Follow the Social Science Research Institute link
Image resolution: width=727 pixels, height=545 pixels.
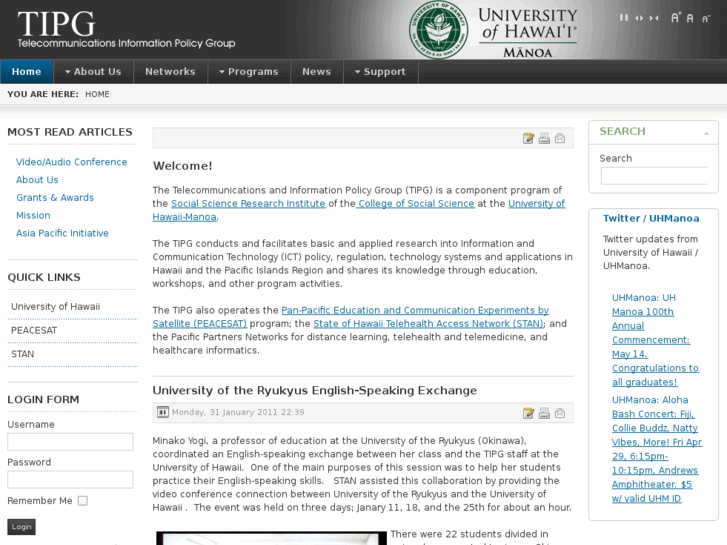[248, 204]
